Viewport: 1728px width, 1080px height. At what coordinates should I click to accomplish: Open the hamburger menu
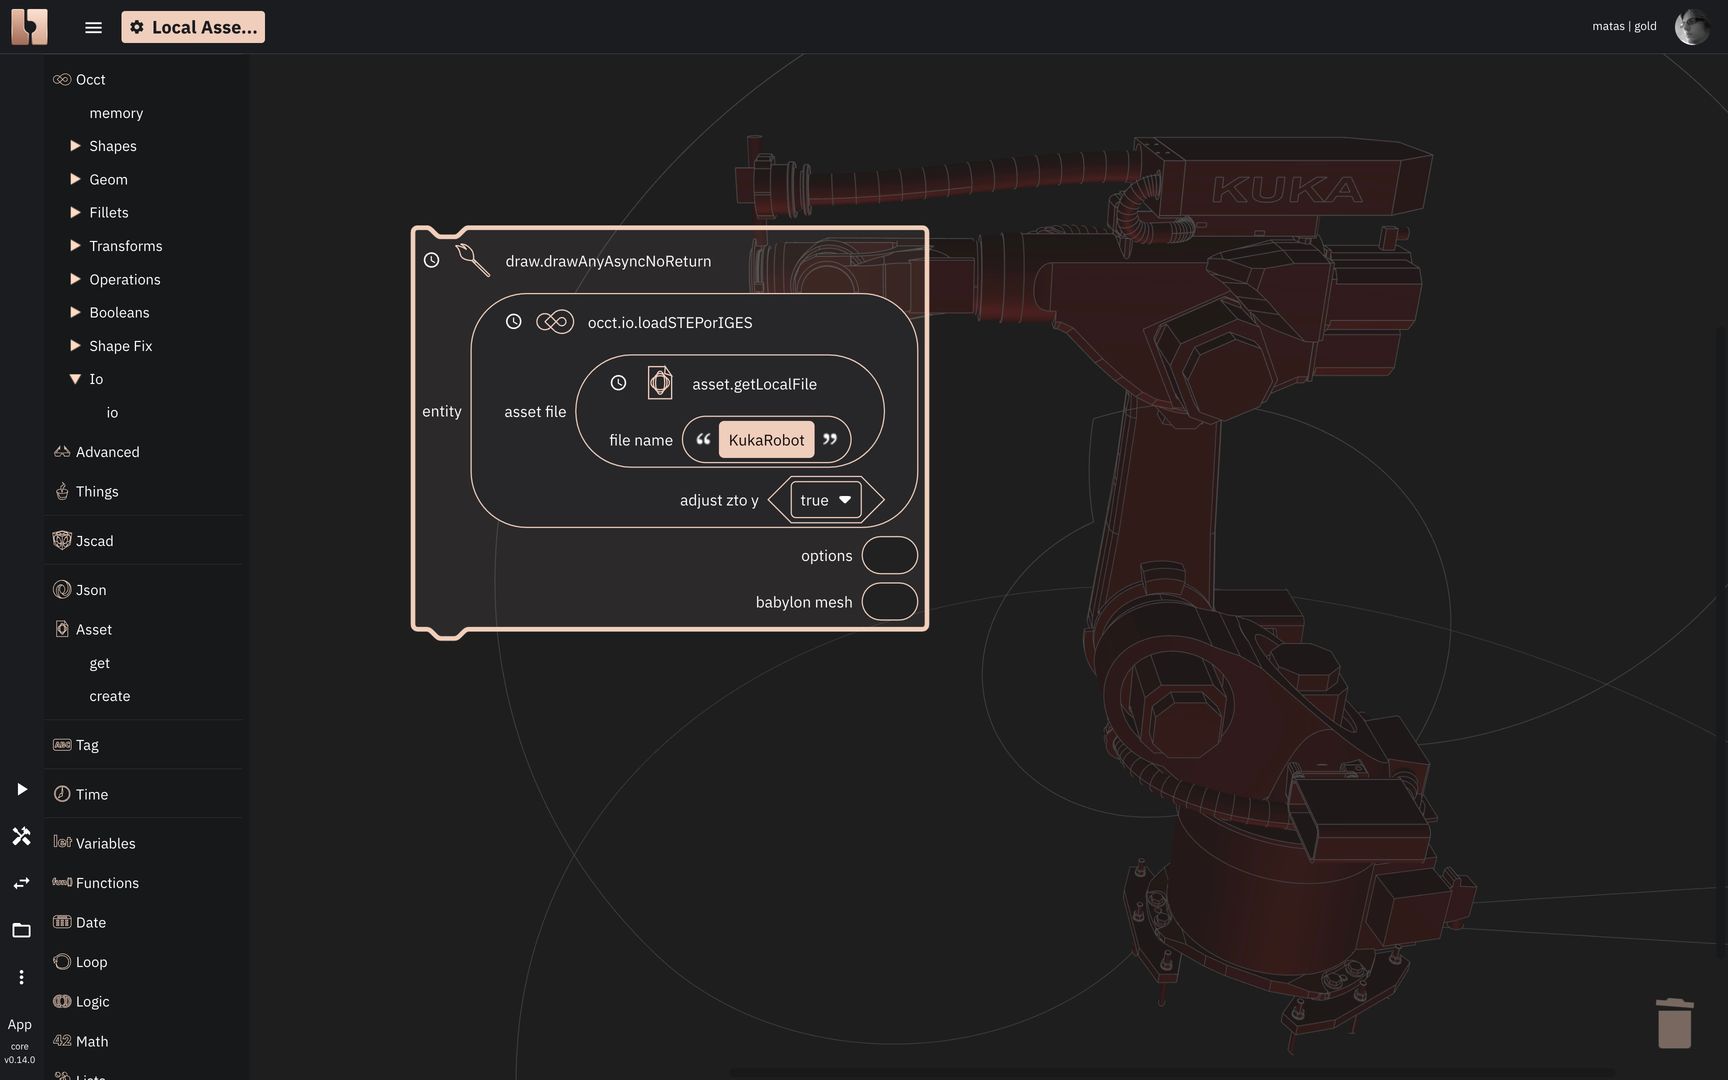pos(93,28)
